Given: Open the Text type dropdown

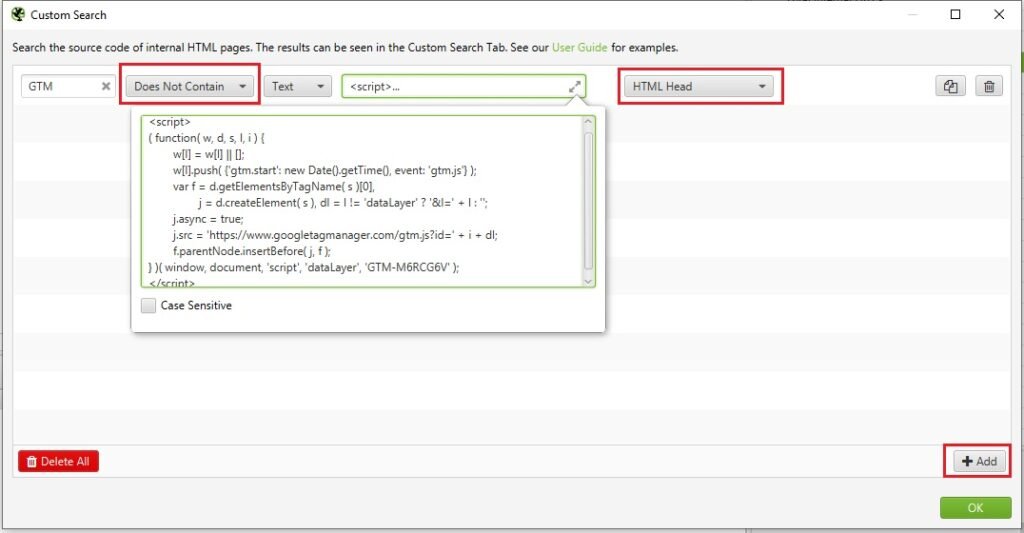Looking at the screenshot, I should click(297, 87).
